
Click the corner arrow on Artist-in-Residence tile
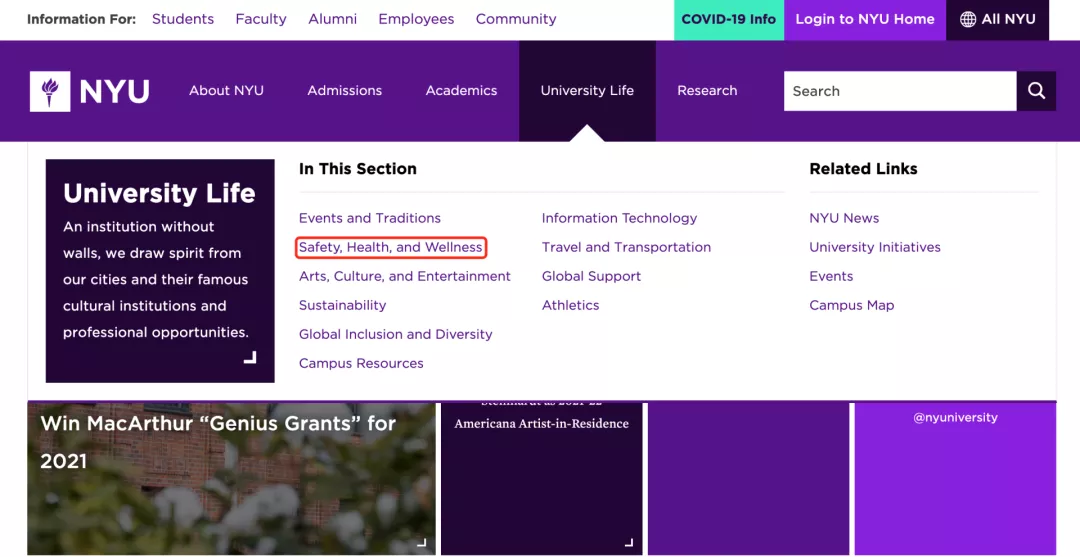click(x=628, y=543)
